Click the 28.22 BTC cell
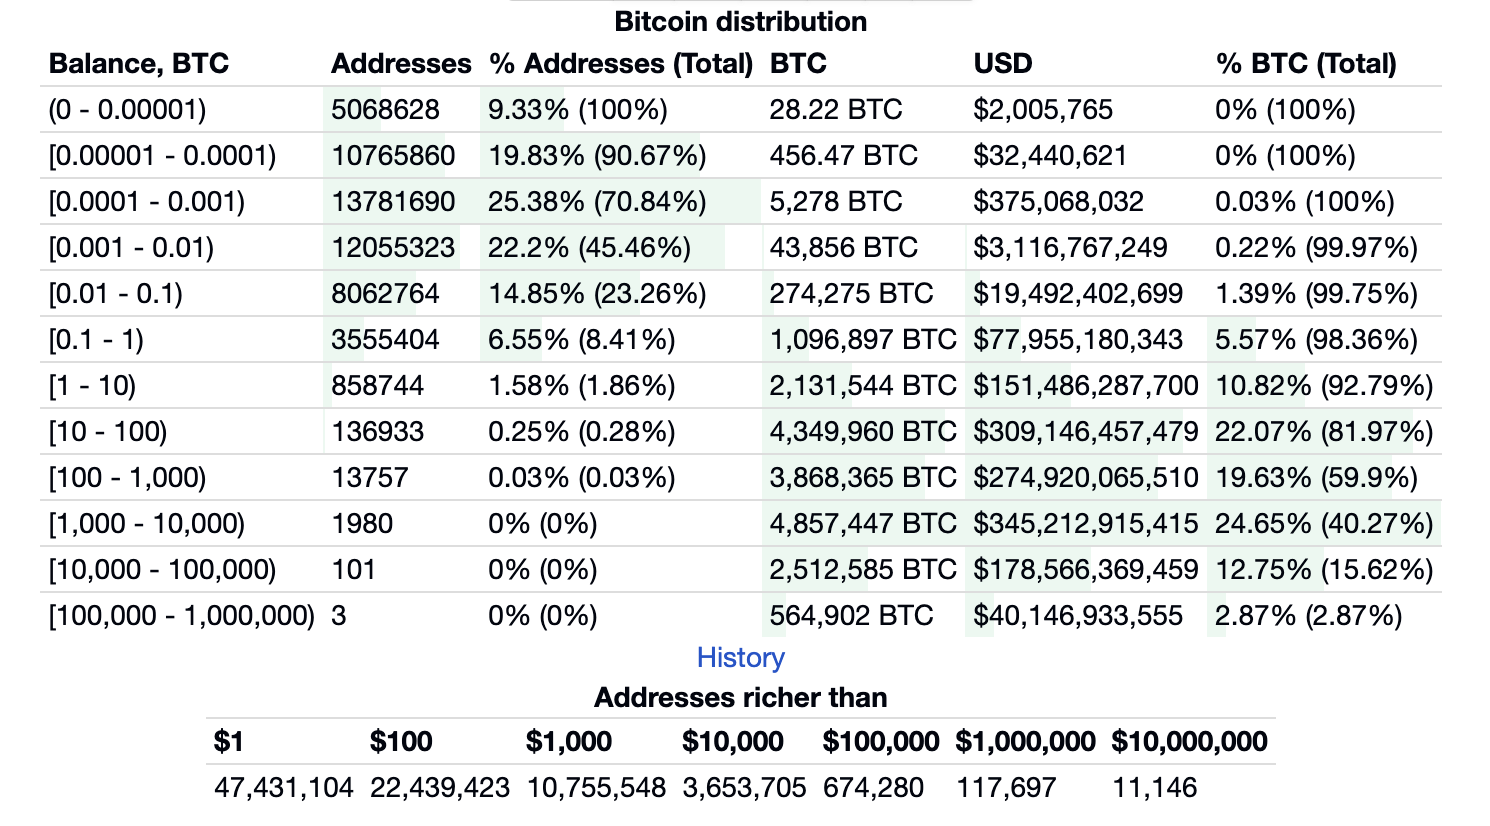The height and width of the screenshot is (826, 1490). point(835,110)
